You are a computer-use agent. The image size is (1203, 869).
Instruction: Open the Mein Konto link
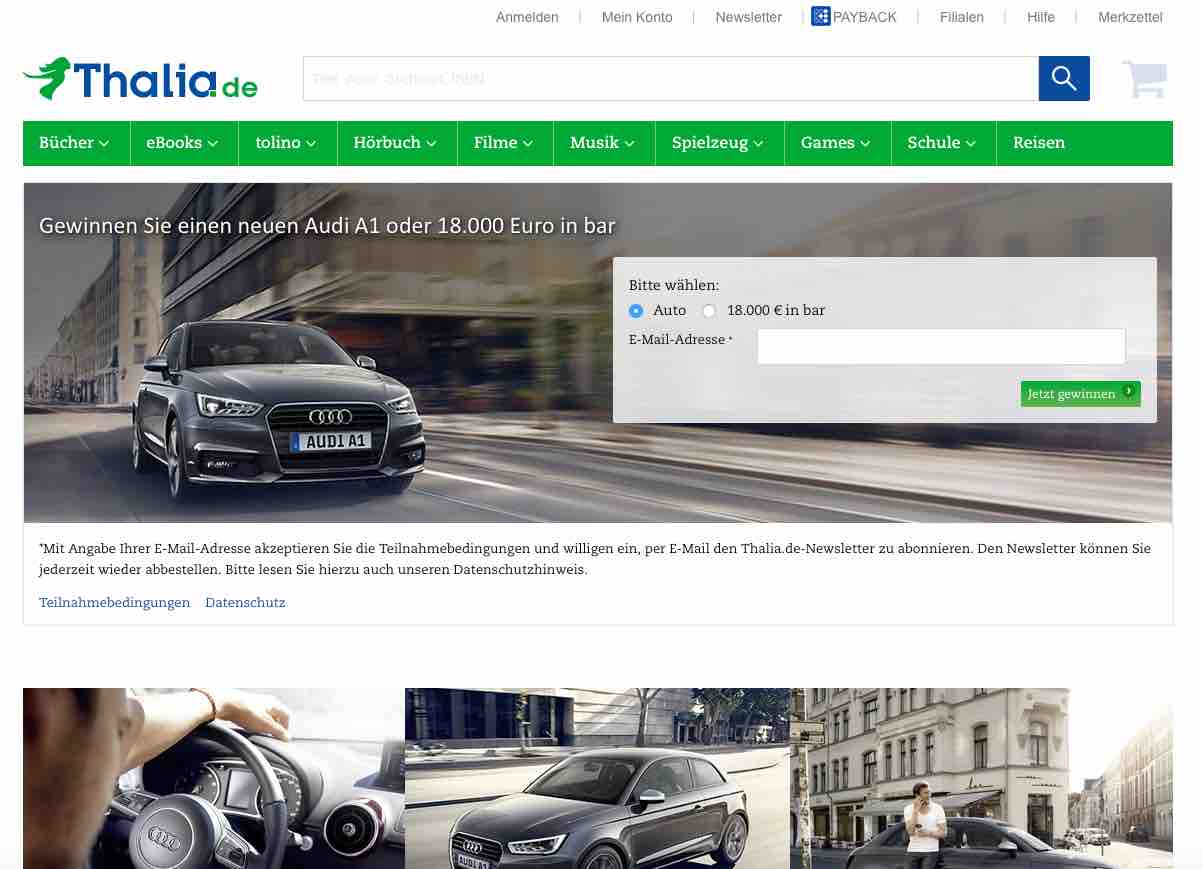tap(637, 17)
